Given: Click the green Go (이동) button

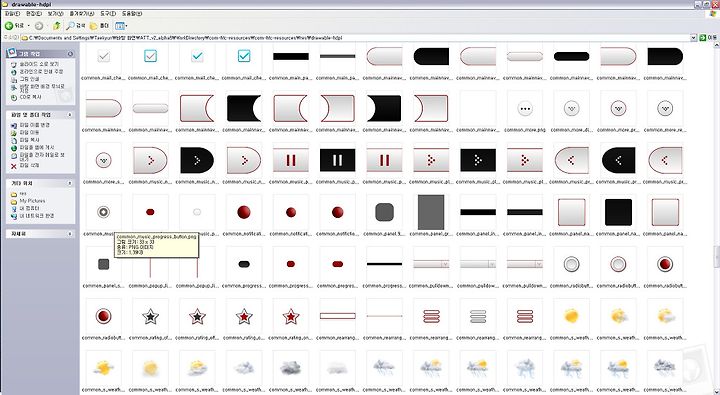Looking at the screenshot, I should pos(708,38).
